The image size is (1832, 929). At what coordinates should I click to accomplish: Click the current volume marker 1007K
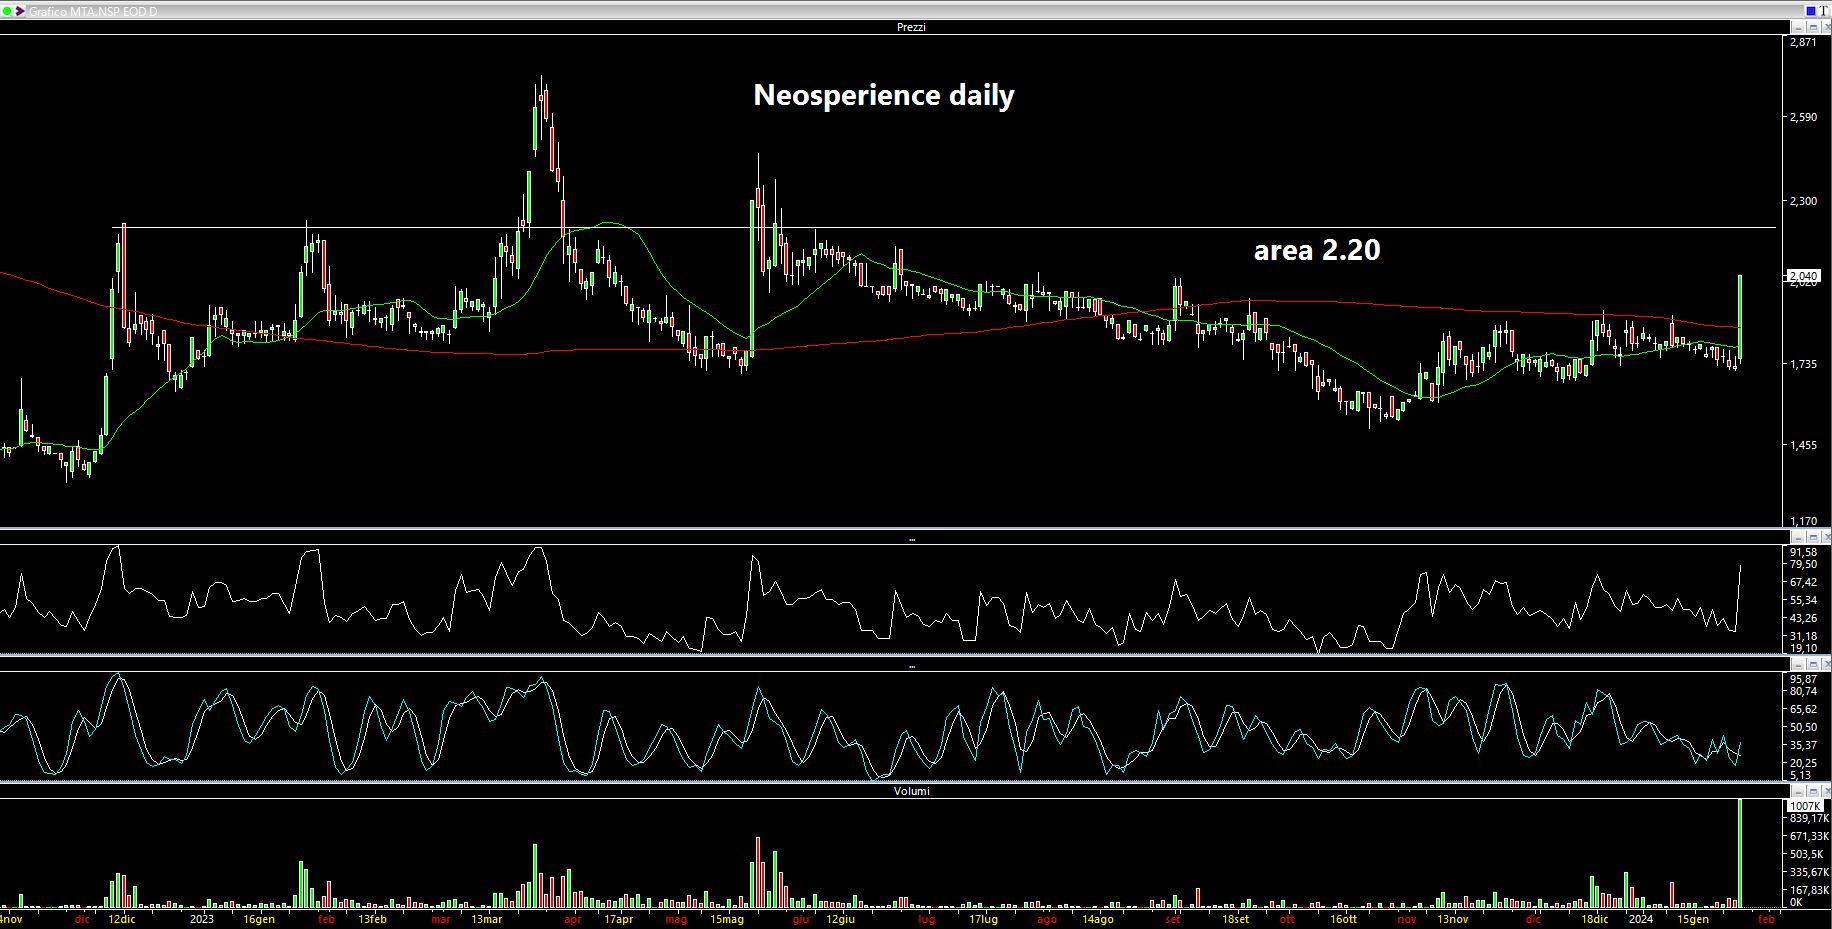tap(1805, 805)
